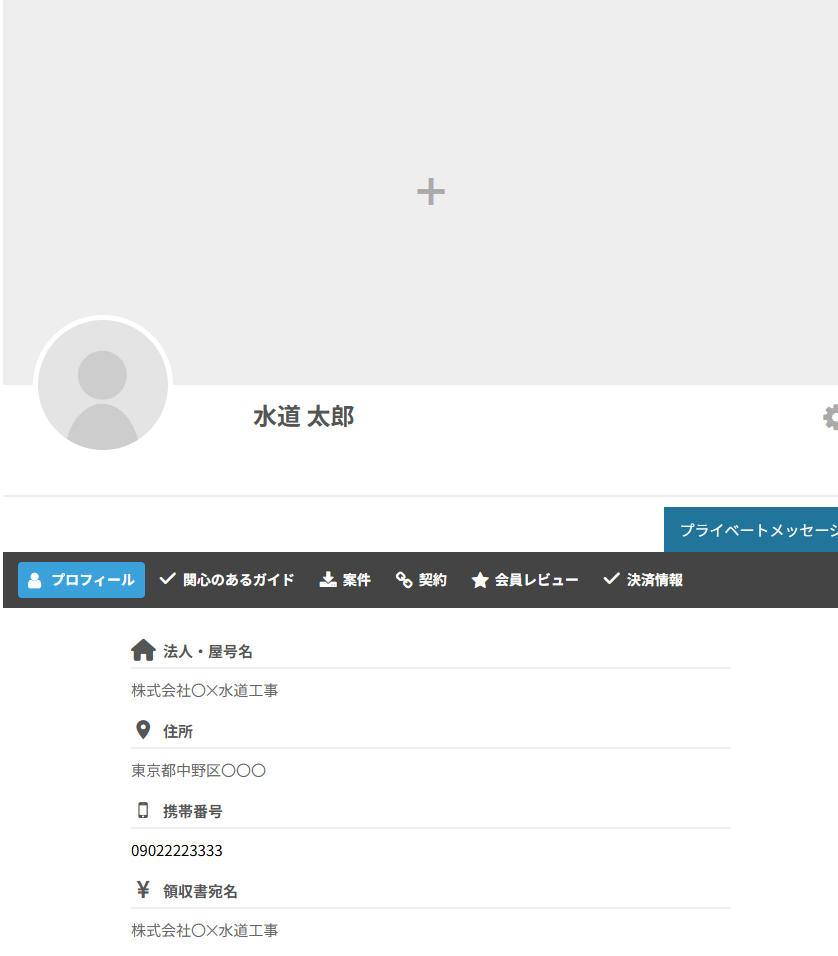
Task: Click the phone number 09022223333
Action: (177, 851)
